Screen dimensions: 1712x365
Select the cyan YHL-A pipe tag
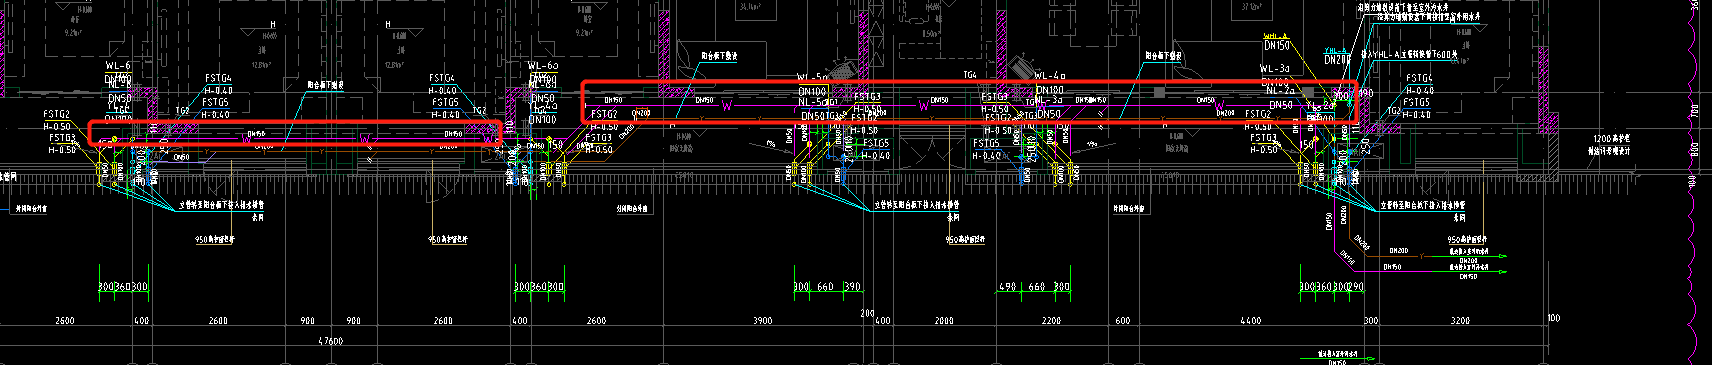(1335, 50)
